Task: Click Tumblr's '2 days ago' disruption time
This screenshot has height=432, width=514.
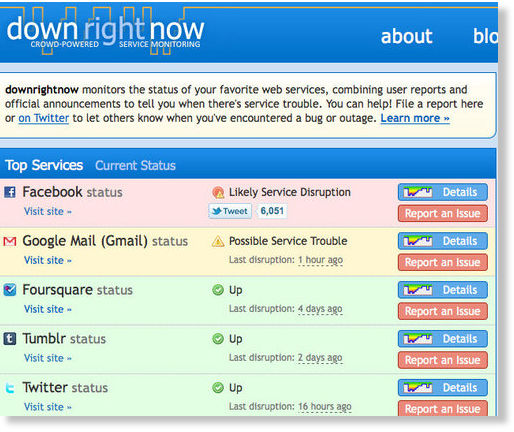Action: point(320,358)
